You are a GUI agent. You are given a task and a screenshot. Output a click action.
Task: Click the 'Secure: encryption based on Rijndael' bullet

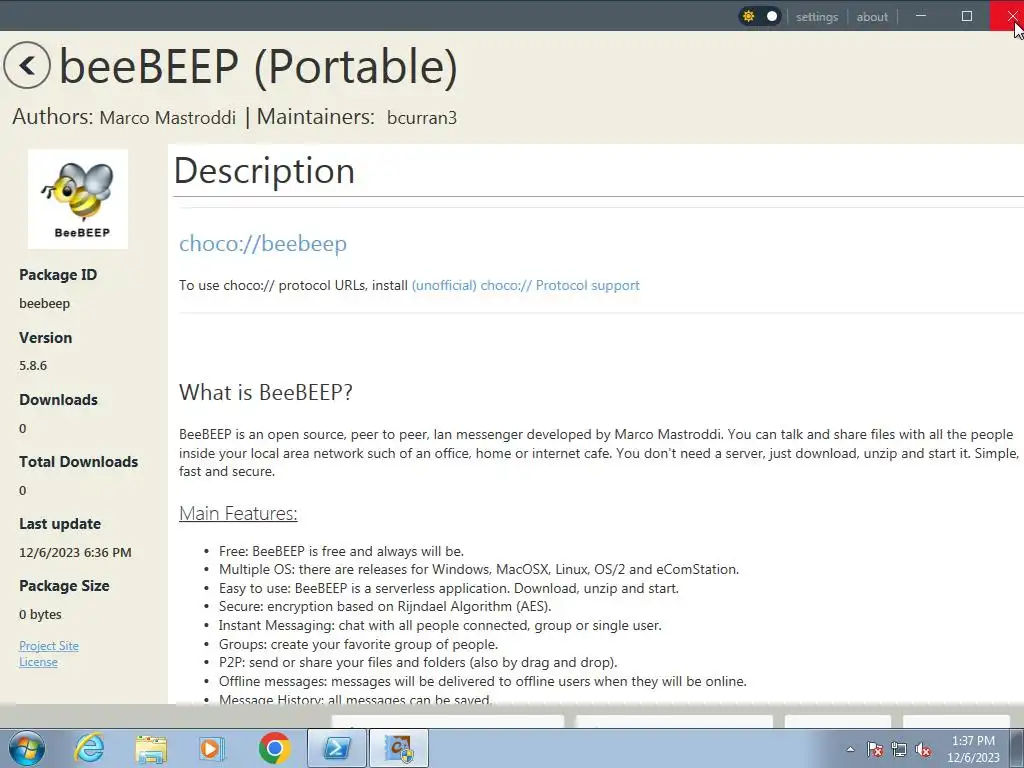point(385,607)
